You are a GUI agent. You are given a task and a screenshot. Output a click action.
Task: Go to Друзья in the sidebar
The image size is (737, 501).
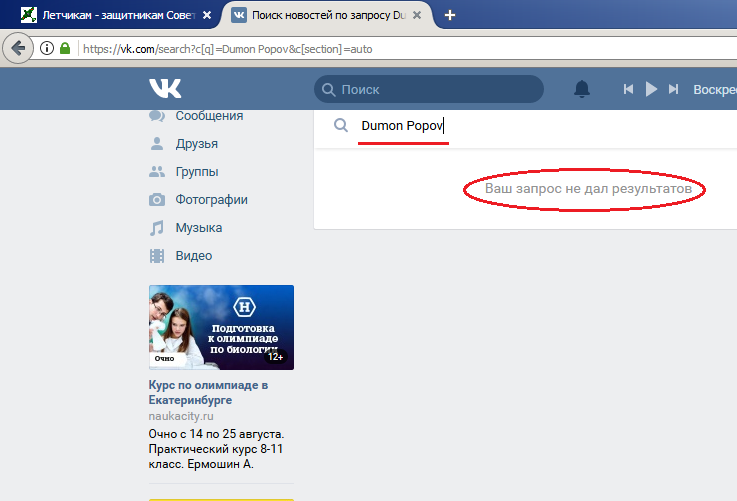(196, 144)
